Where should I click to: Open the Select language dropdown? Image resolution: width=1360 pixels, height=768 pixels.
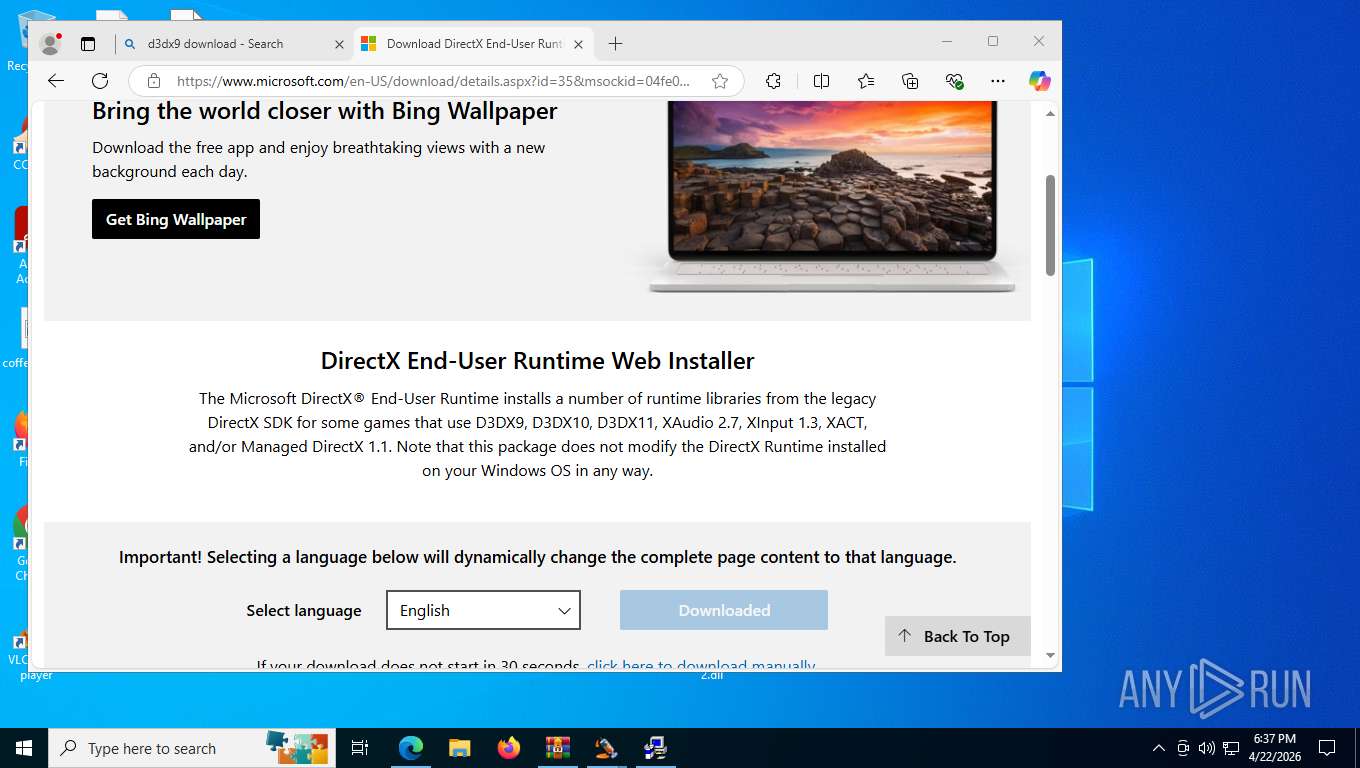point(483,610)
